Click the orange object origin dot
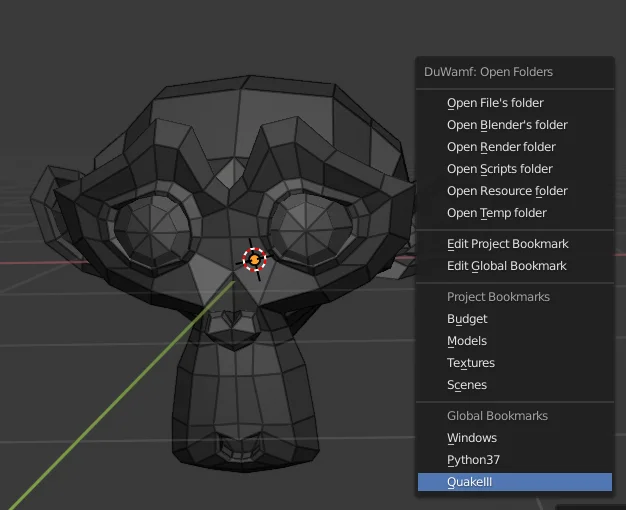 point(254,260)
